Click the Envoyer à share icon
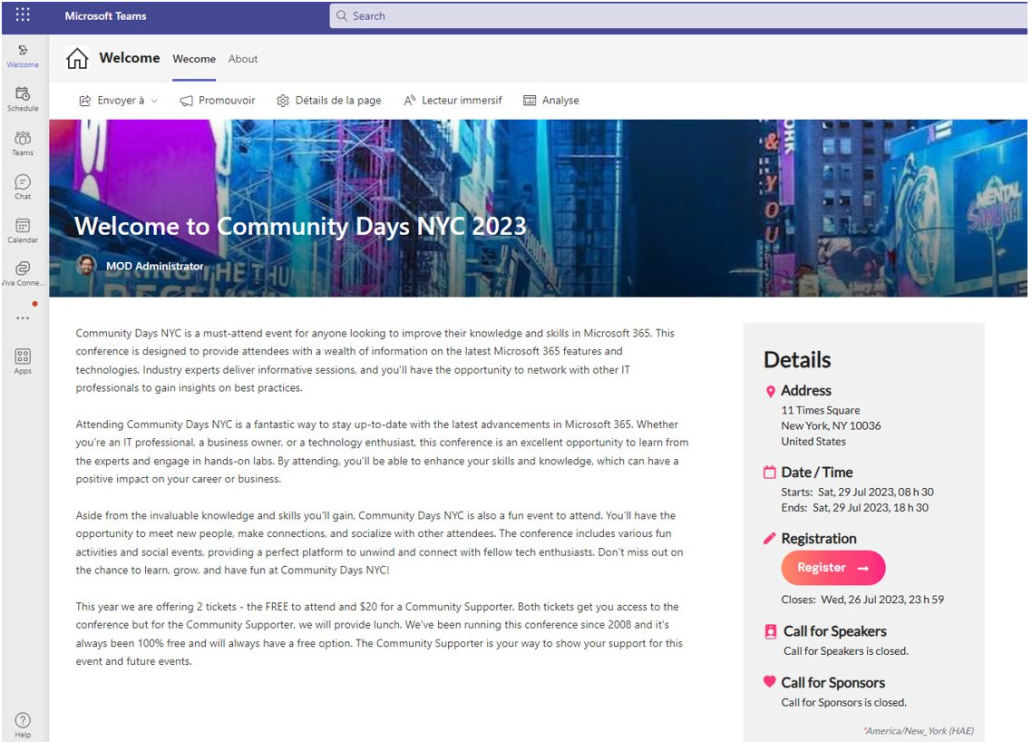Image resolution: width=1032 pixels, height=742 pixels. coord(85,101)
